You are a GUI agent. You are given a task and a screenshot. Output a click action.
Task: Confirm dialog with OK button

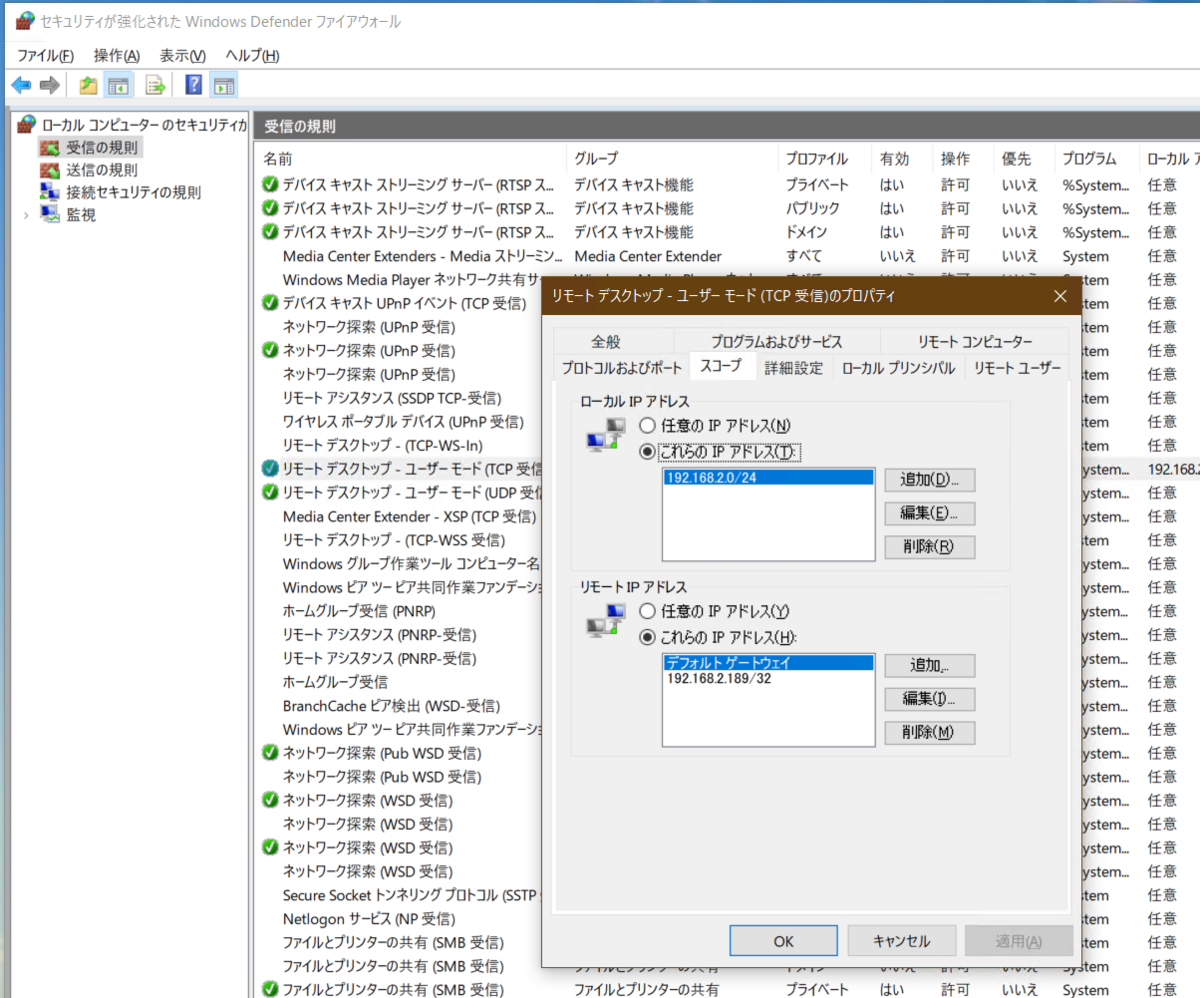(x=783, y=941)
